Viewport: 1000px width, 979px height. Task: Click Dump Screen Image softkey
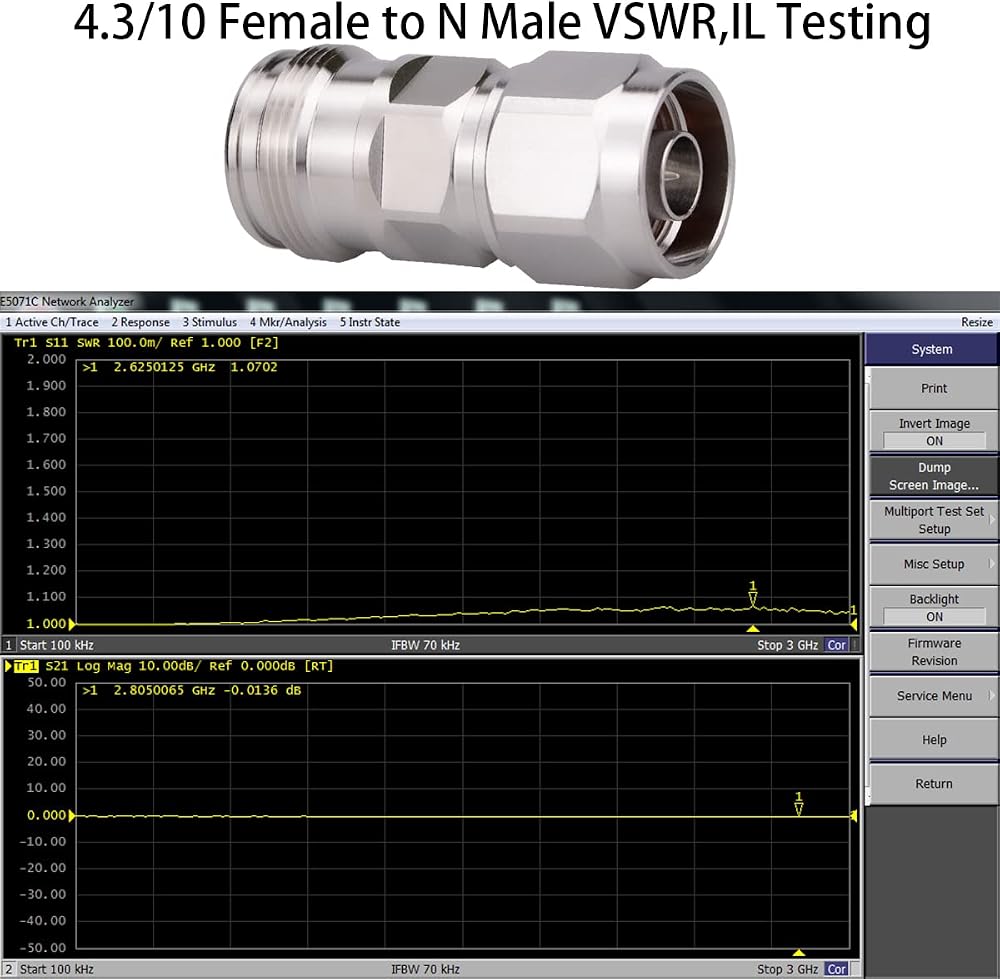coord(934,476)
